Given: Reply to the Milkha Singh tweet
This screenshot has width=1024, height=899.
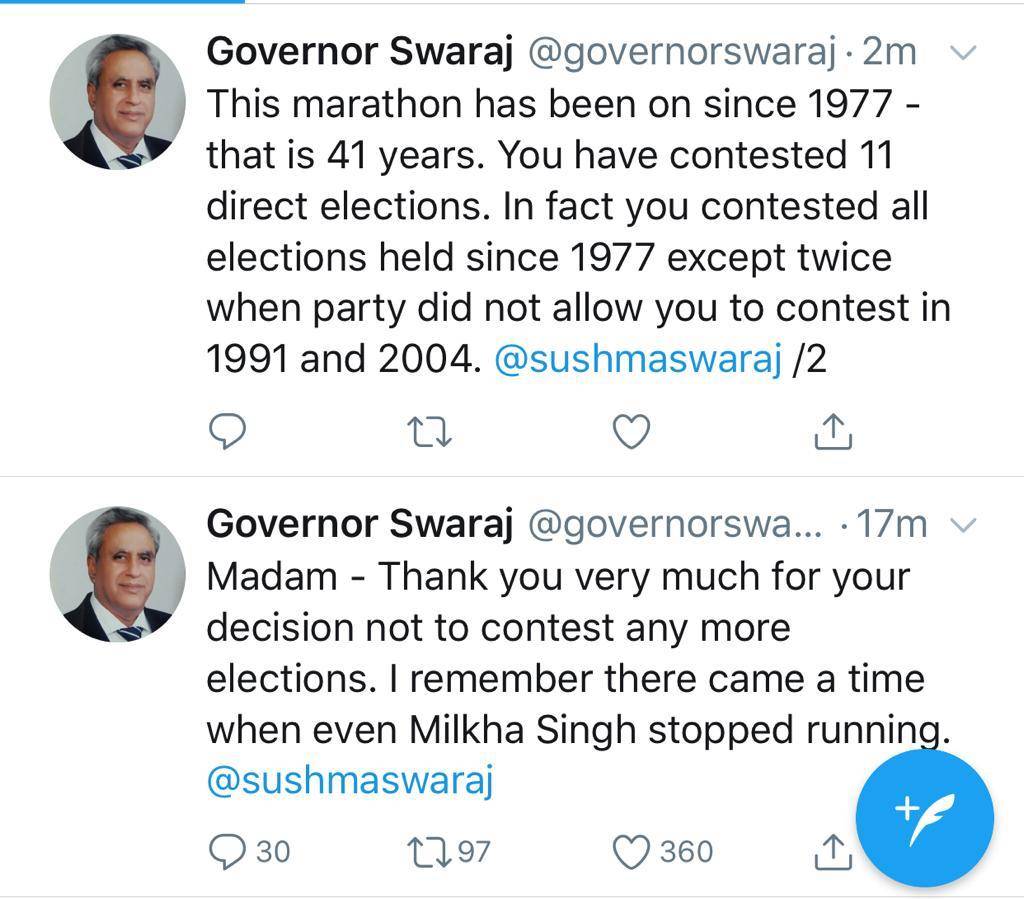Looking at the screenshot, I should tap(227, 851).
